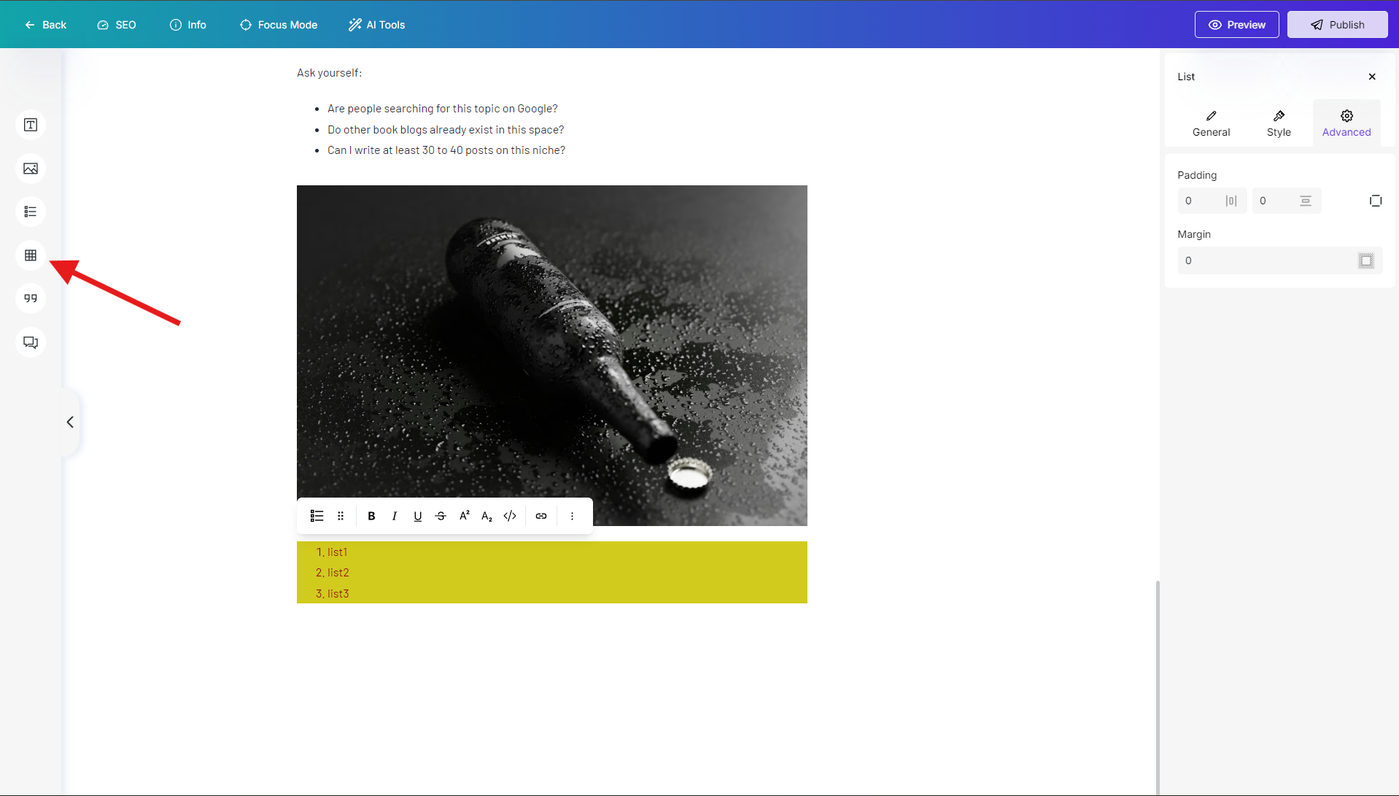
Task: Click the Publish button
Action: [1337, 25]
